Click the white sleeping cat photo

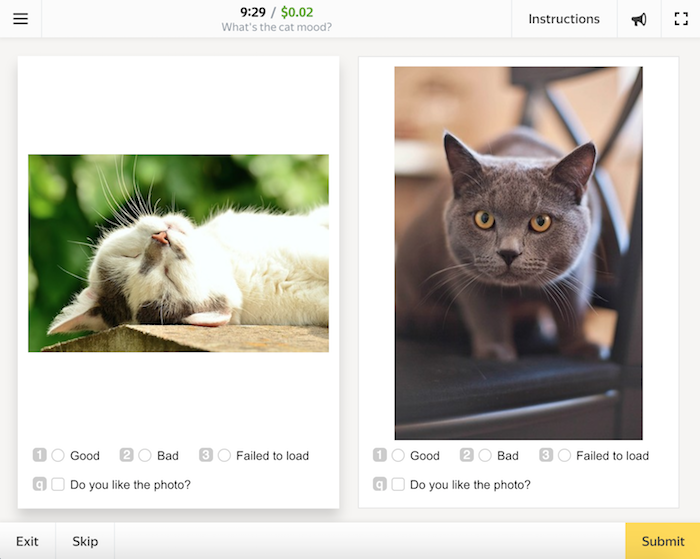179,253
